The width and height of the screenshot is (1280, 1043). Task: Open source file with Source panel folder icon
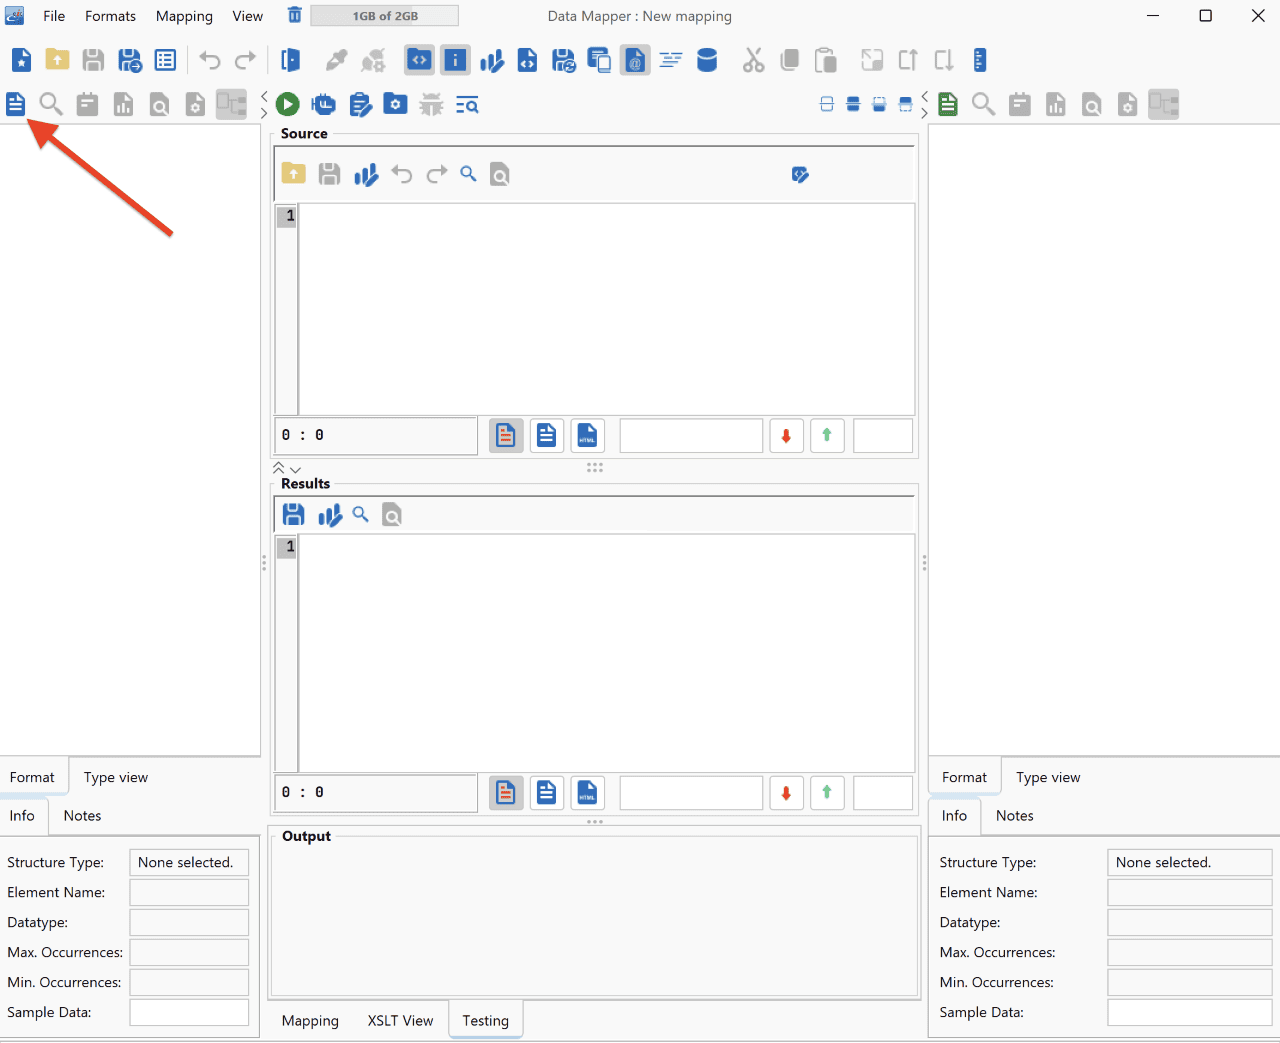[293, 174]
